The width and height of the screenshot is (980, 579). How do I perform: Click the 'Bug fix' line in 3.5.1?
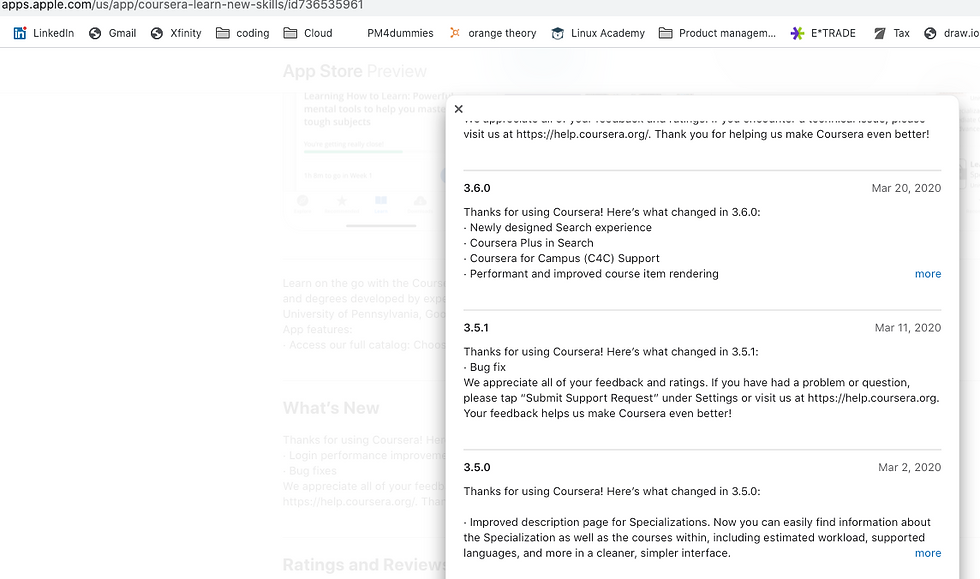click(x=485, y=367)
